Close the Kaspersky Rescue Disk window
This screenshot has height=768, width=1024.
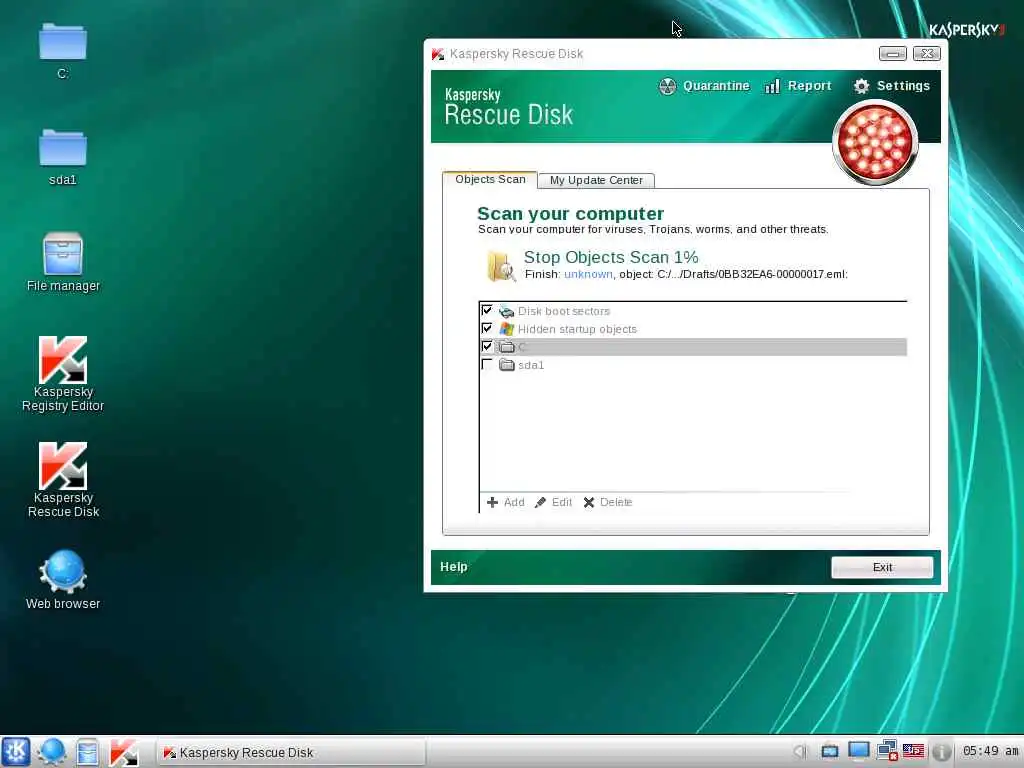click(927, 54)
